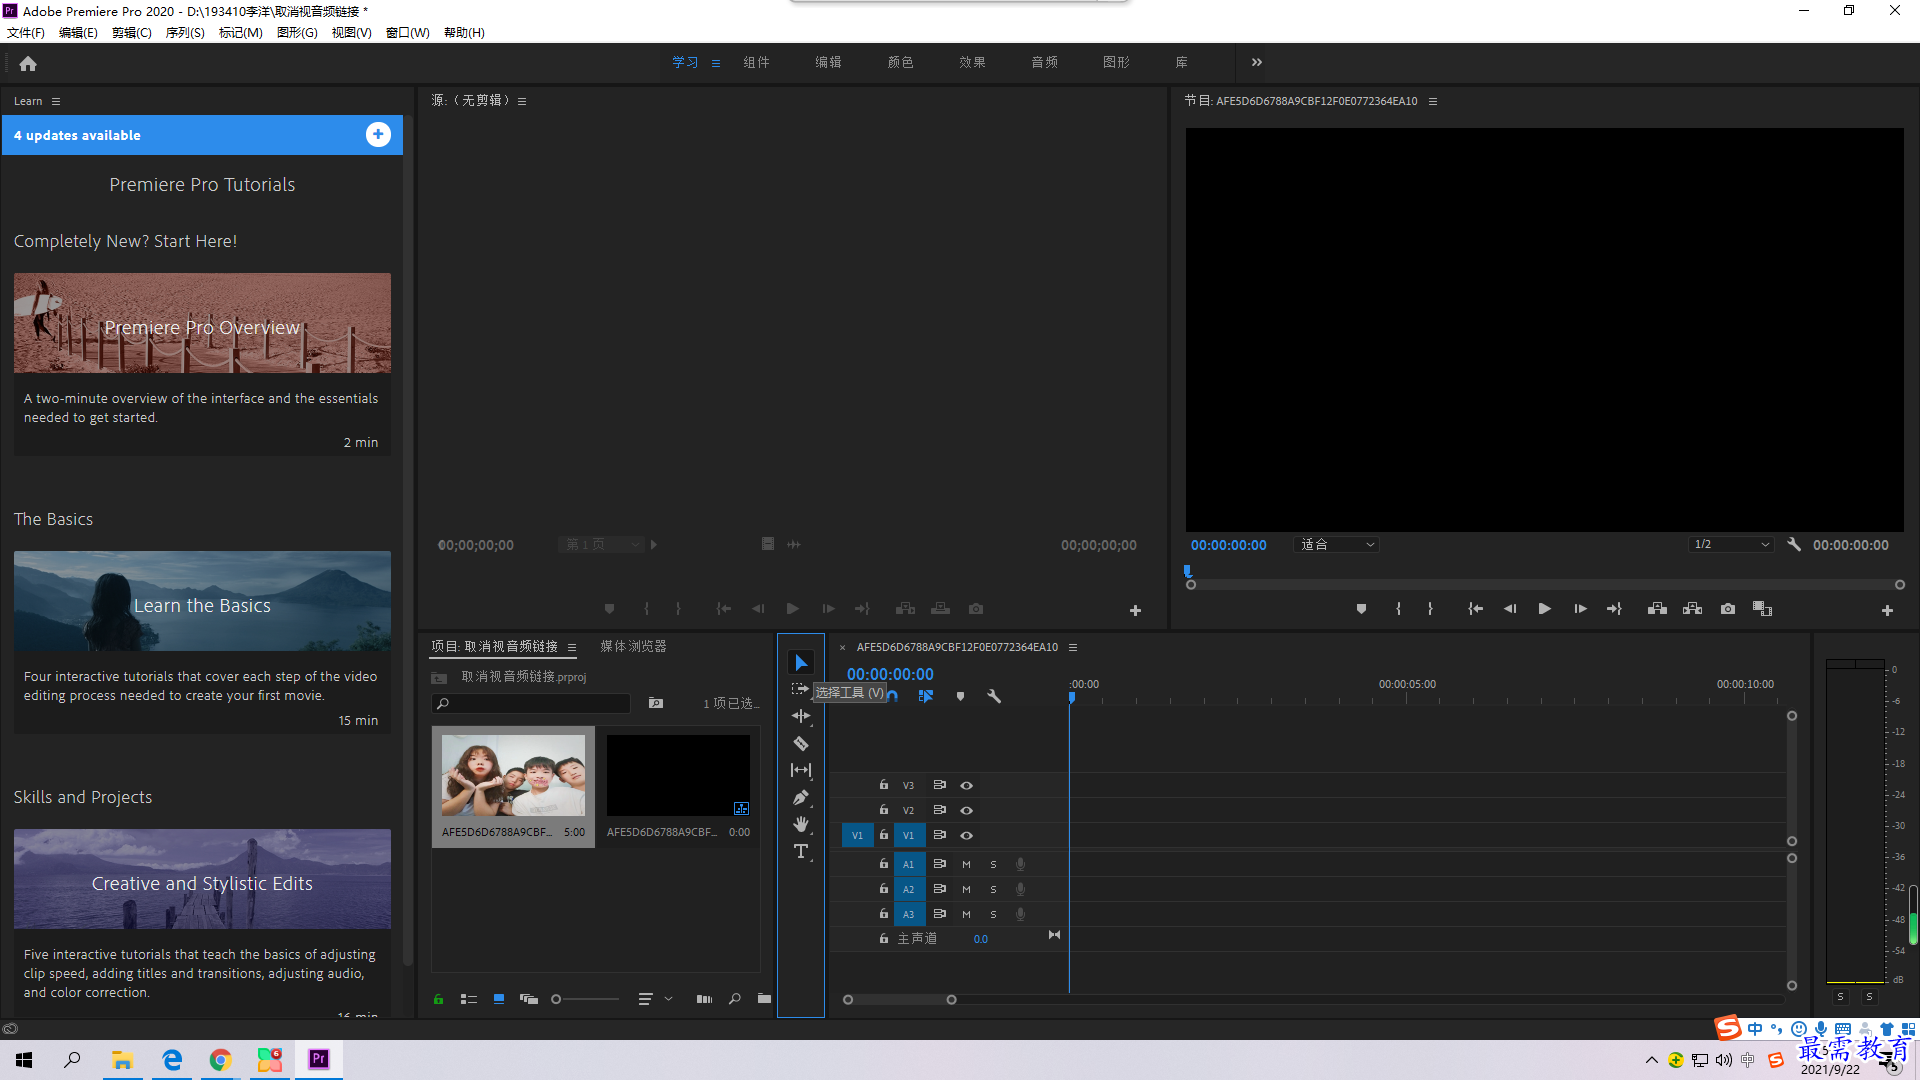Select the Type tool
Viewport: 1920px width, 1080px height.
pyautogui.click(x=801, y=851)
